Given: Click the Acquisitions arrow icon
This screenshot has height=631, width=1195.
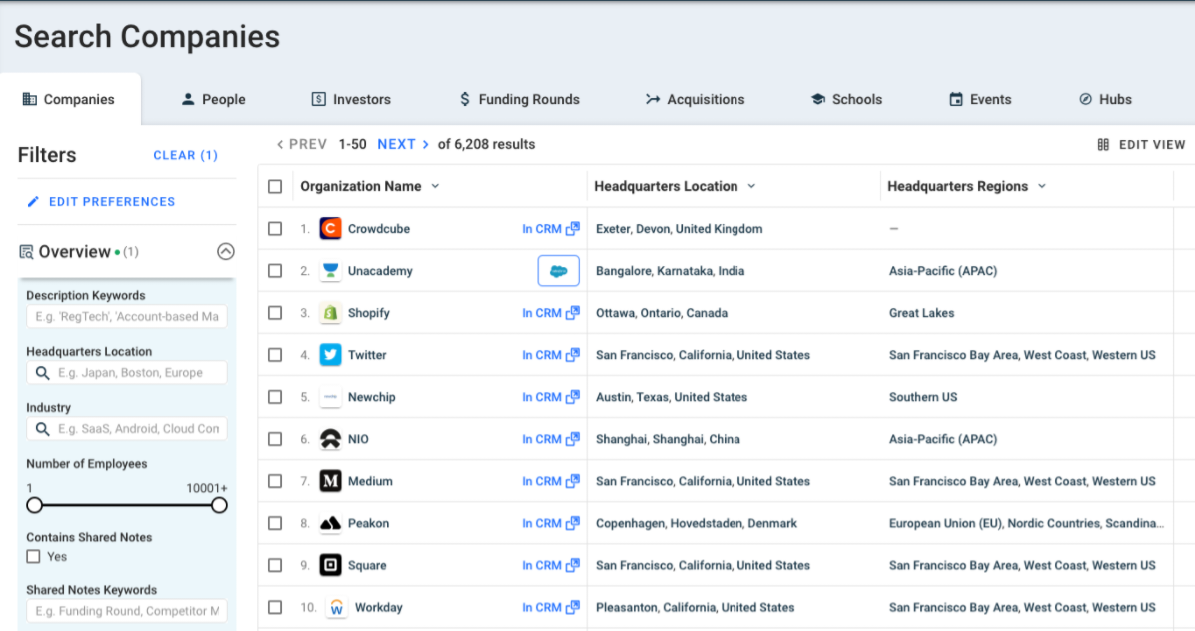Looking at the screenshot, I should (652, 99).
